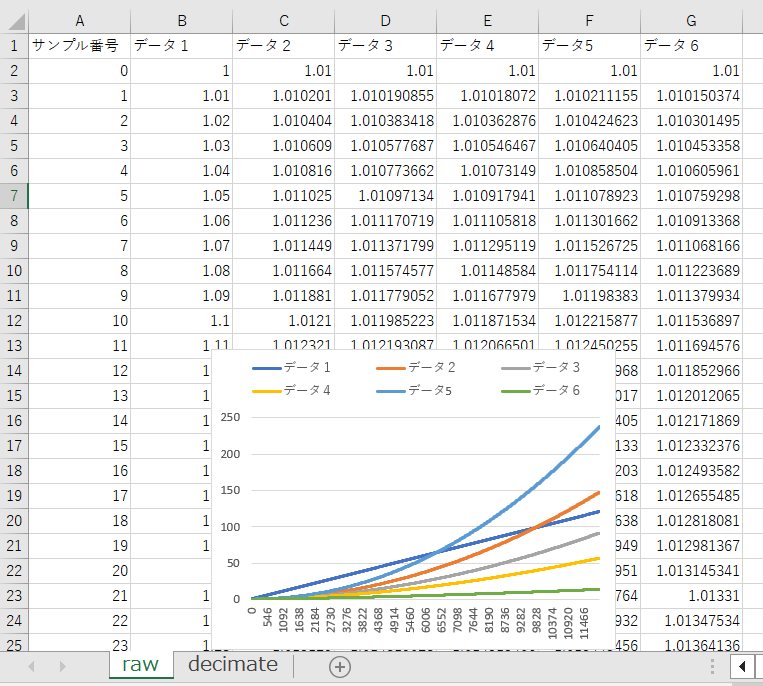The image size is (763, 686).
Task: Select cell with value 1.01198383
Action: [x=589, y=296]
